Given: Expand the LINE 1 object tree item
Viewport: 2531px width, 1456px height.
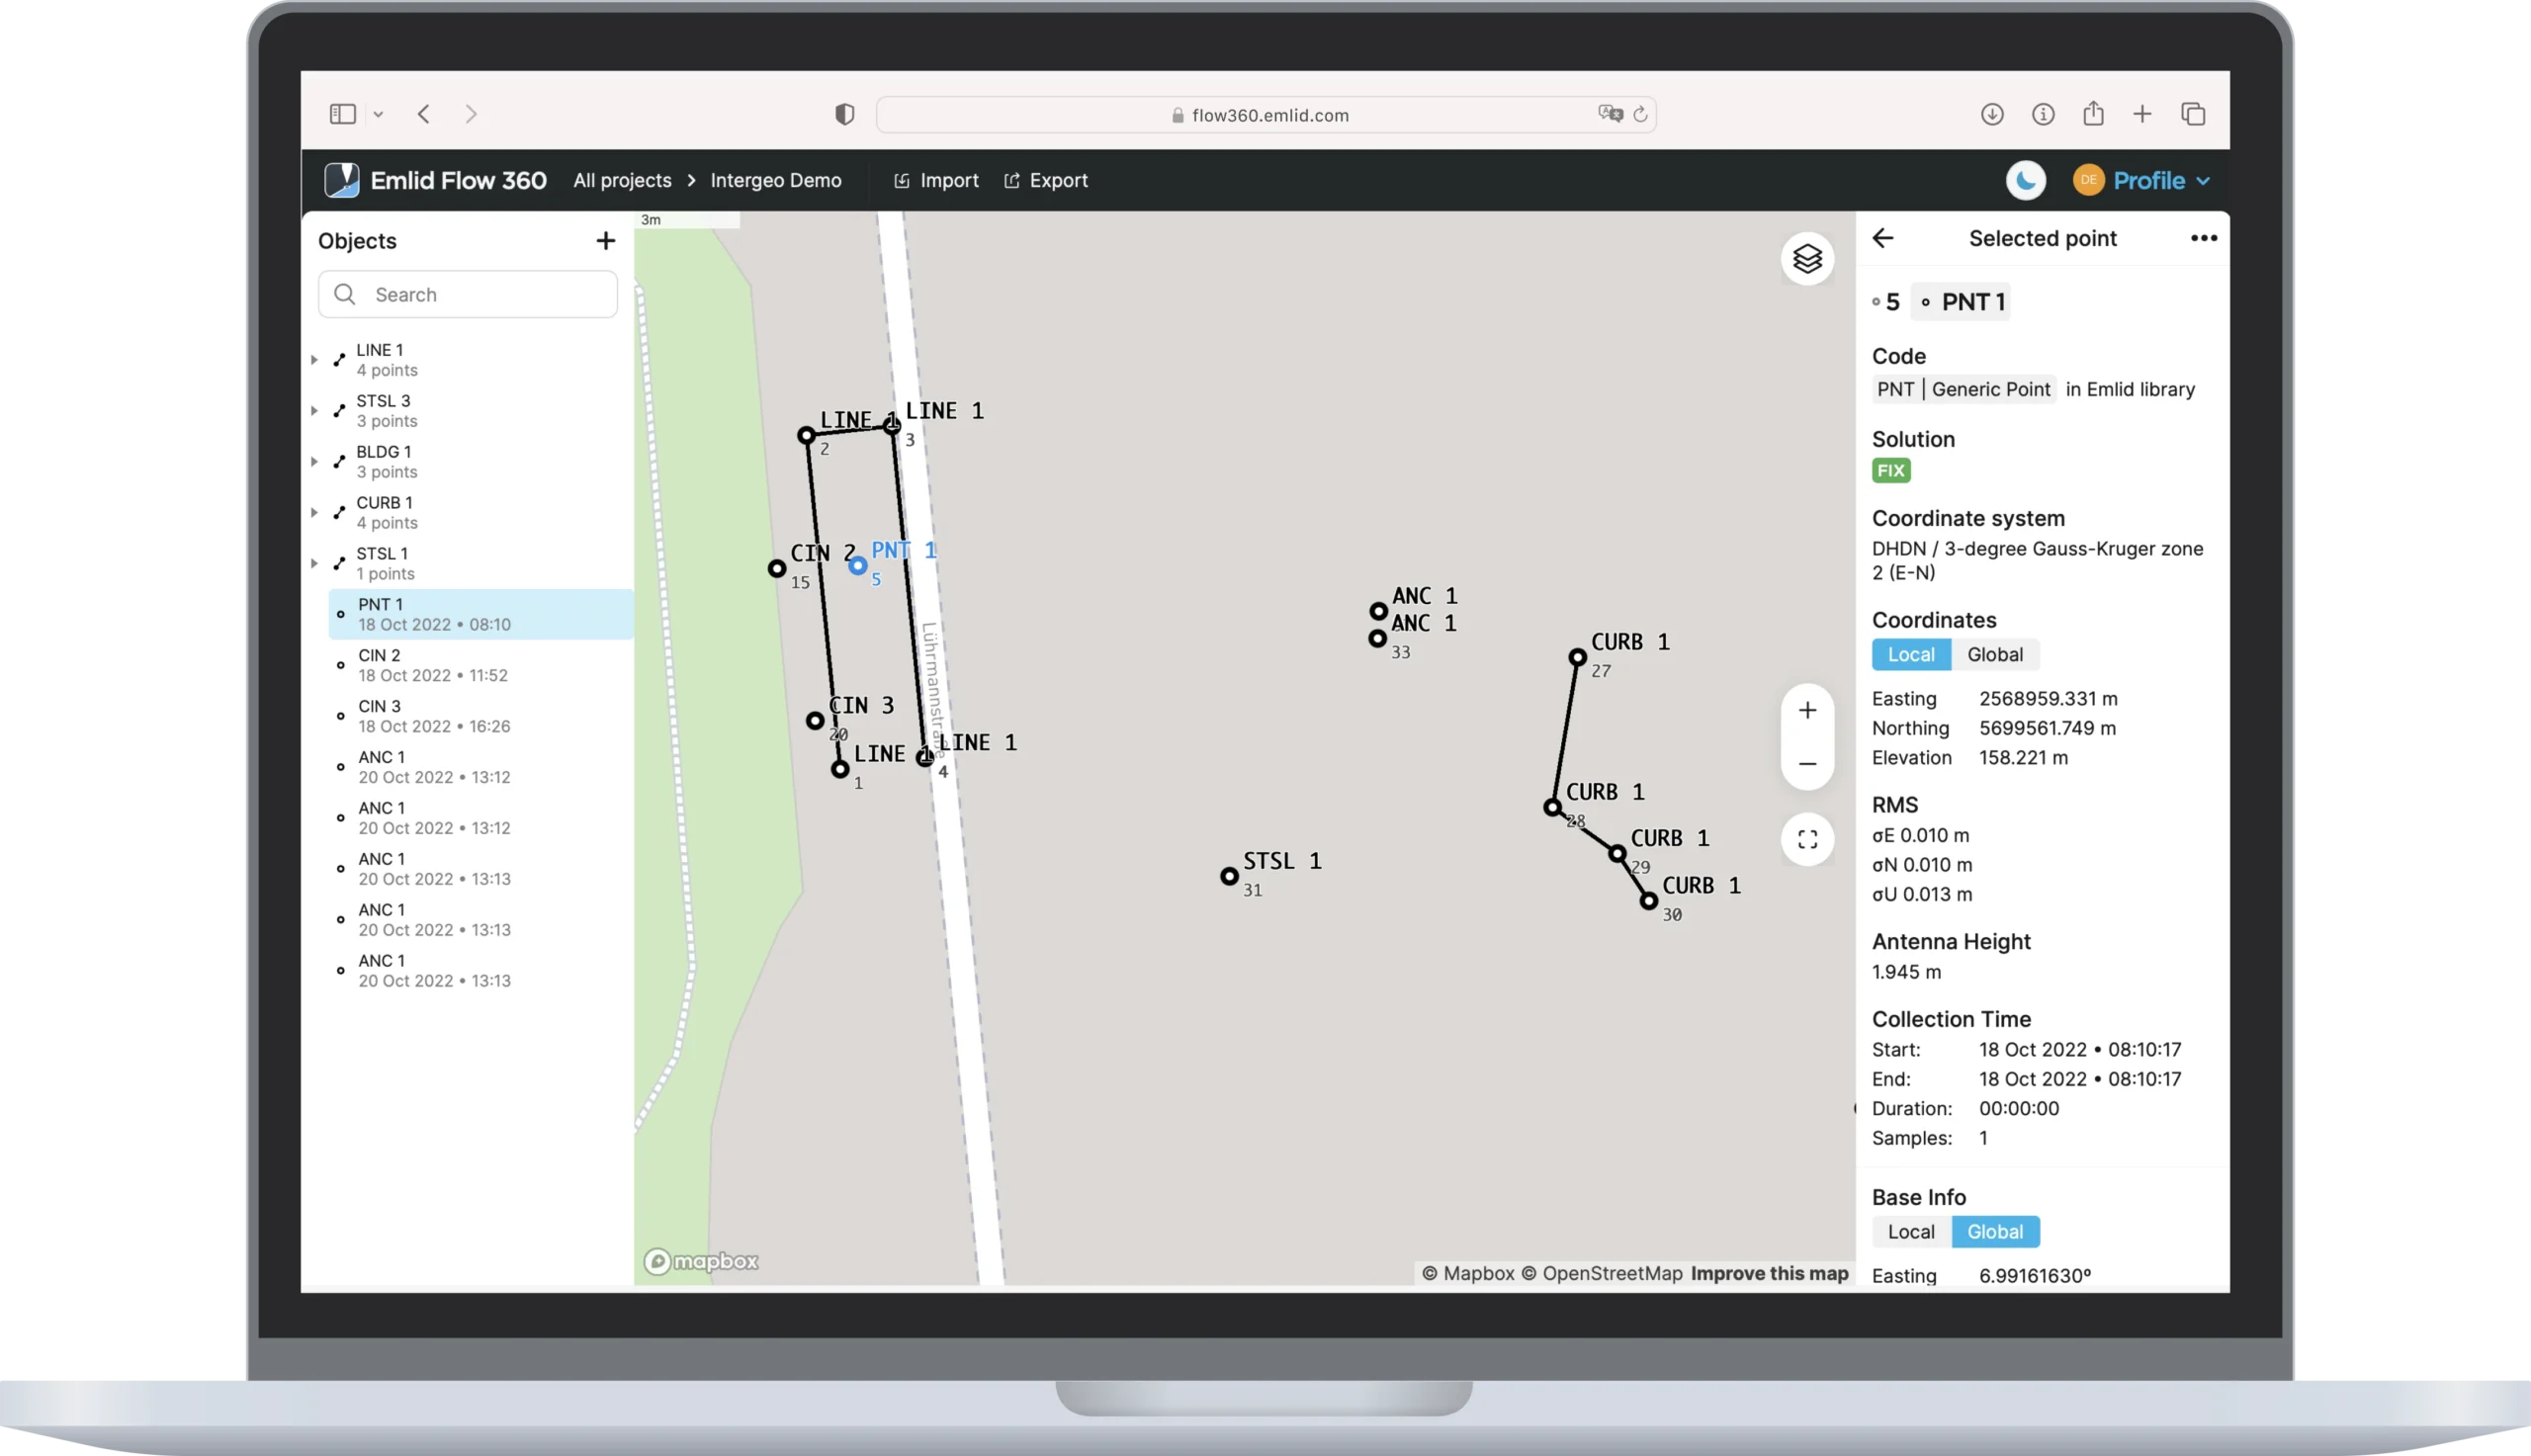Looking at the screenshot, I should (x=315, y=359).
